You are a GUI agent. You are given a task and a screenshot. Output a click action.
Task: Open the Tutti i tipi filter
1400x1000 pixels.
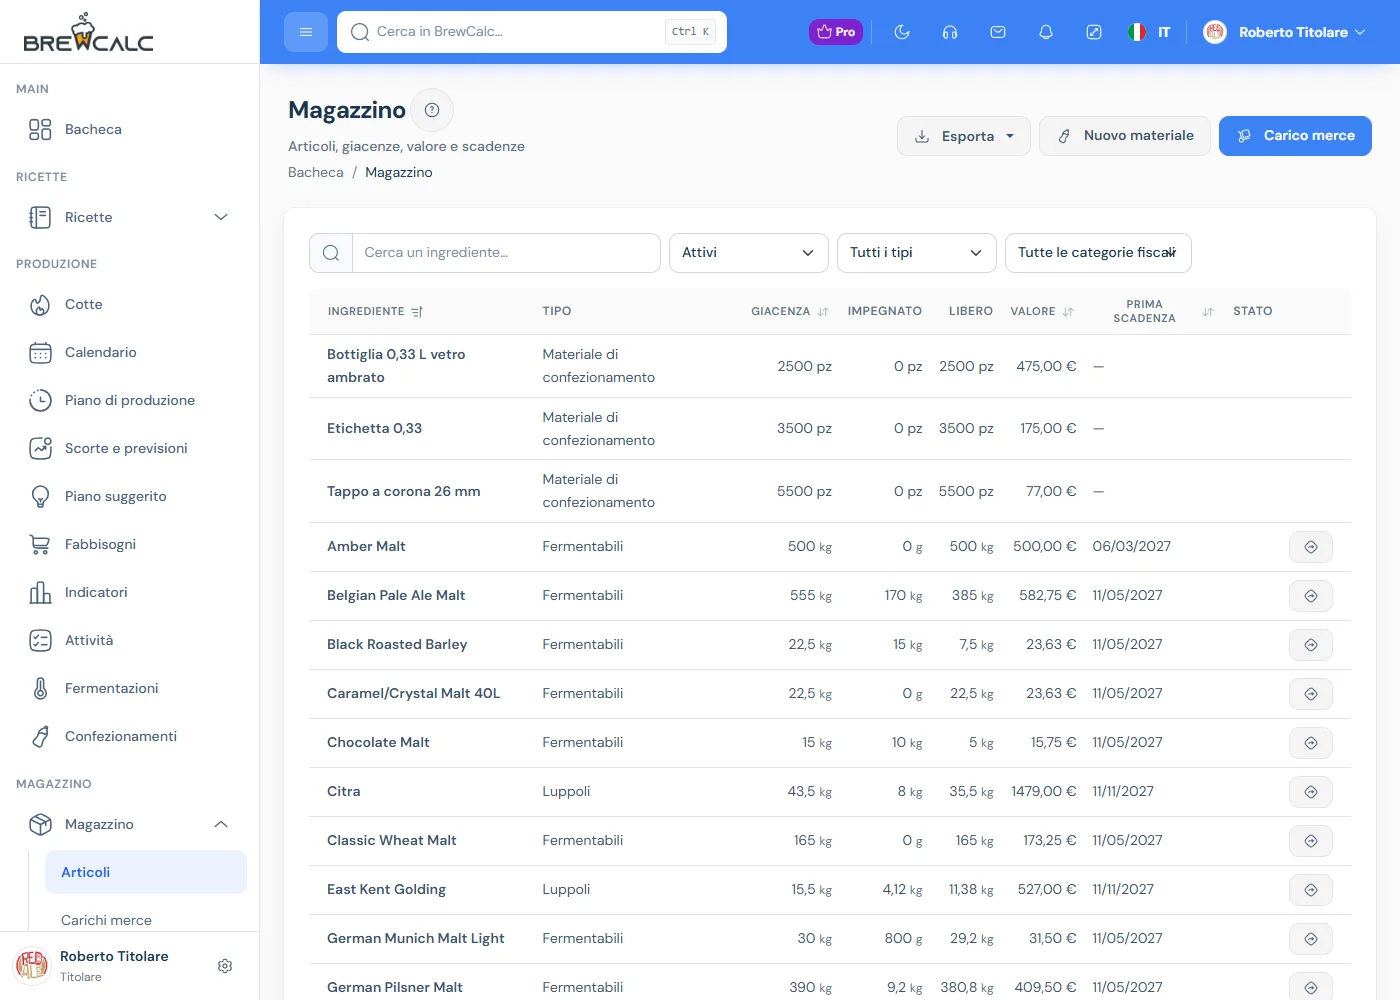917,253
